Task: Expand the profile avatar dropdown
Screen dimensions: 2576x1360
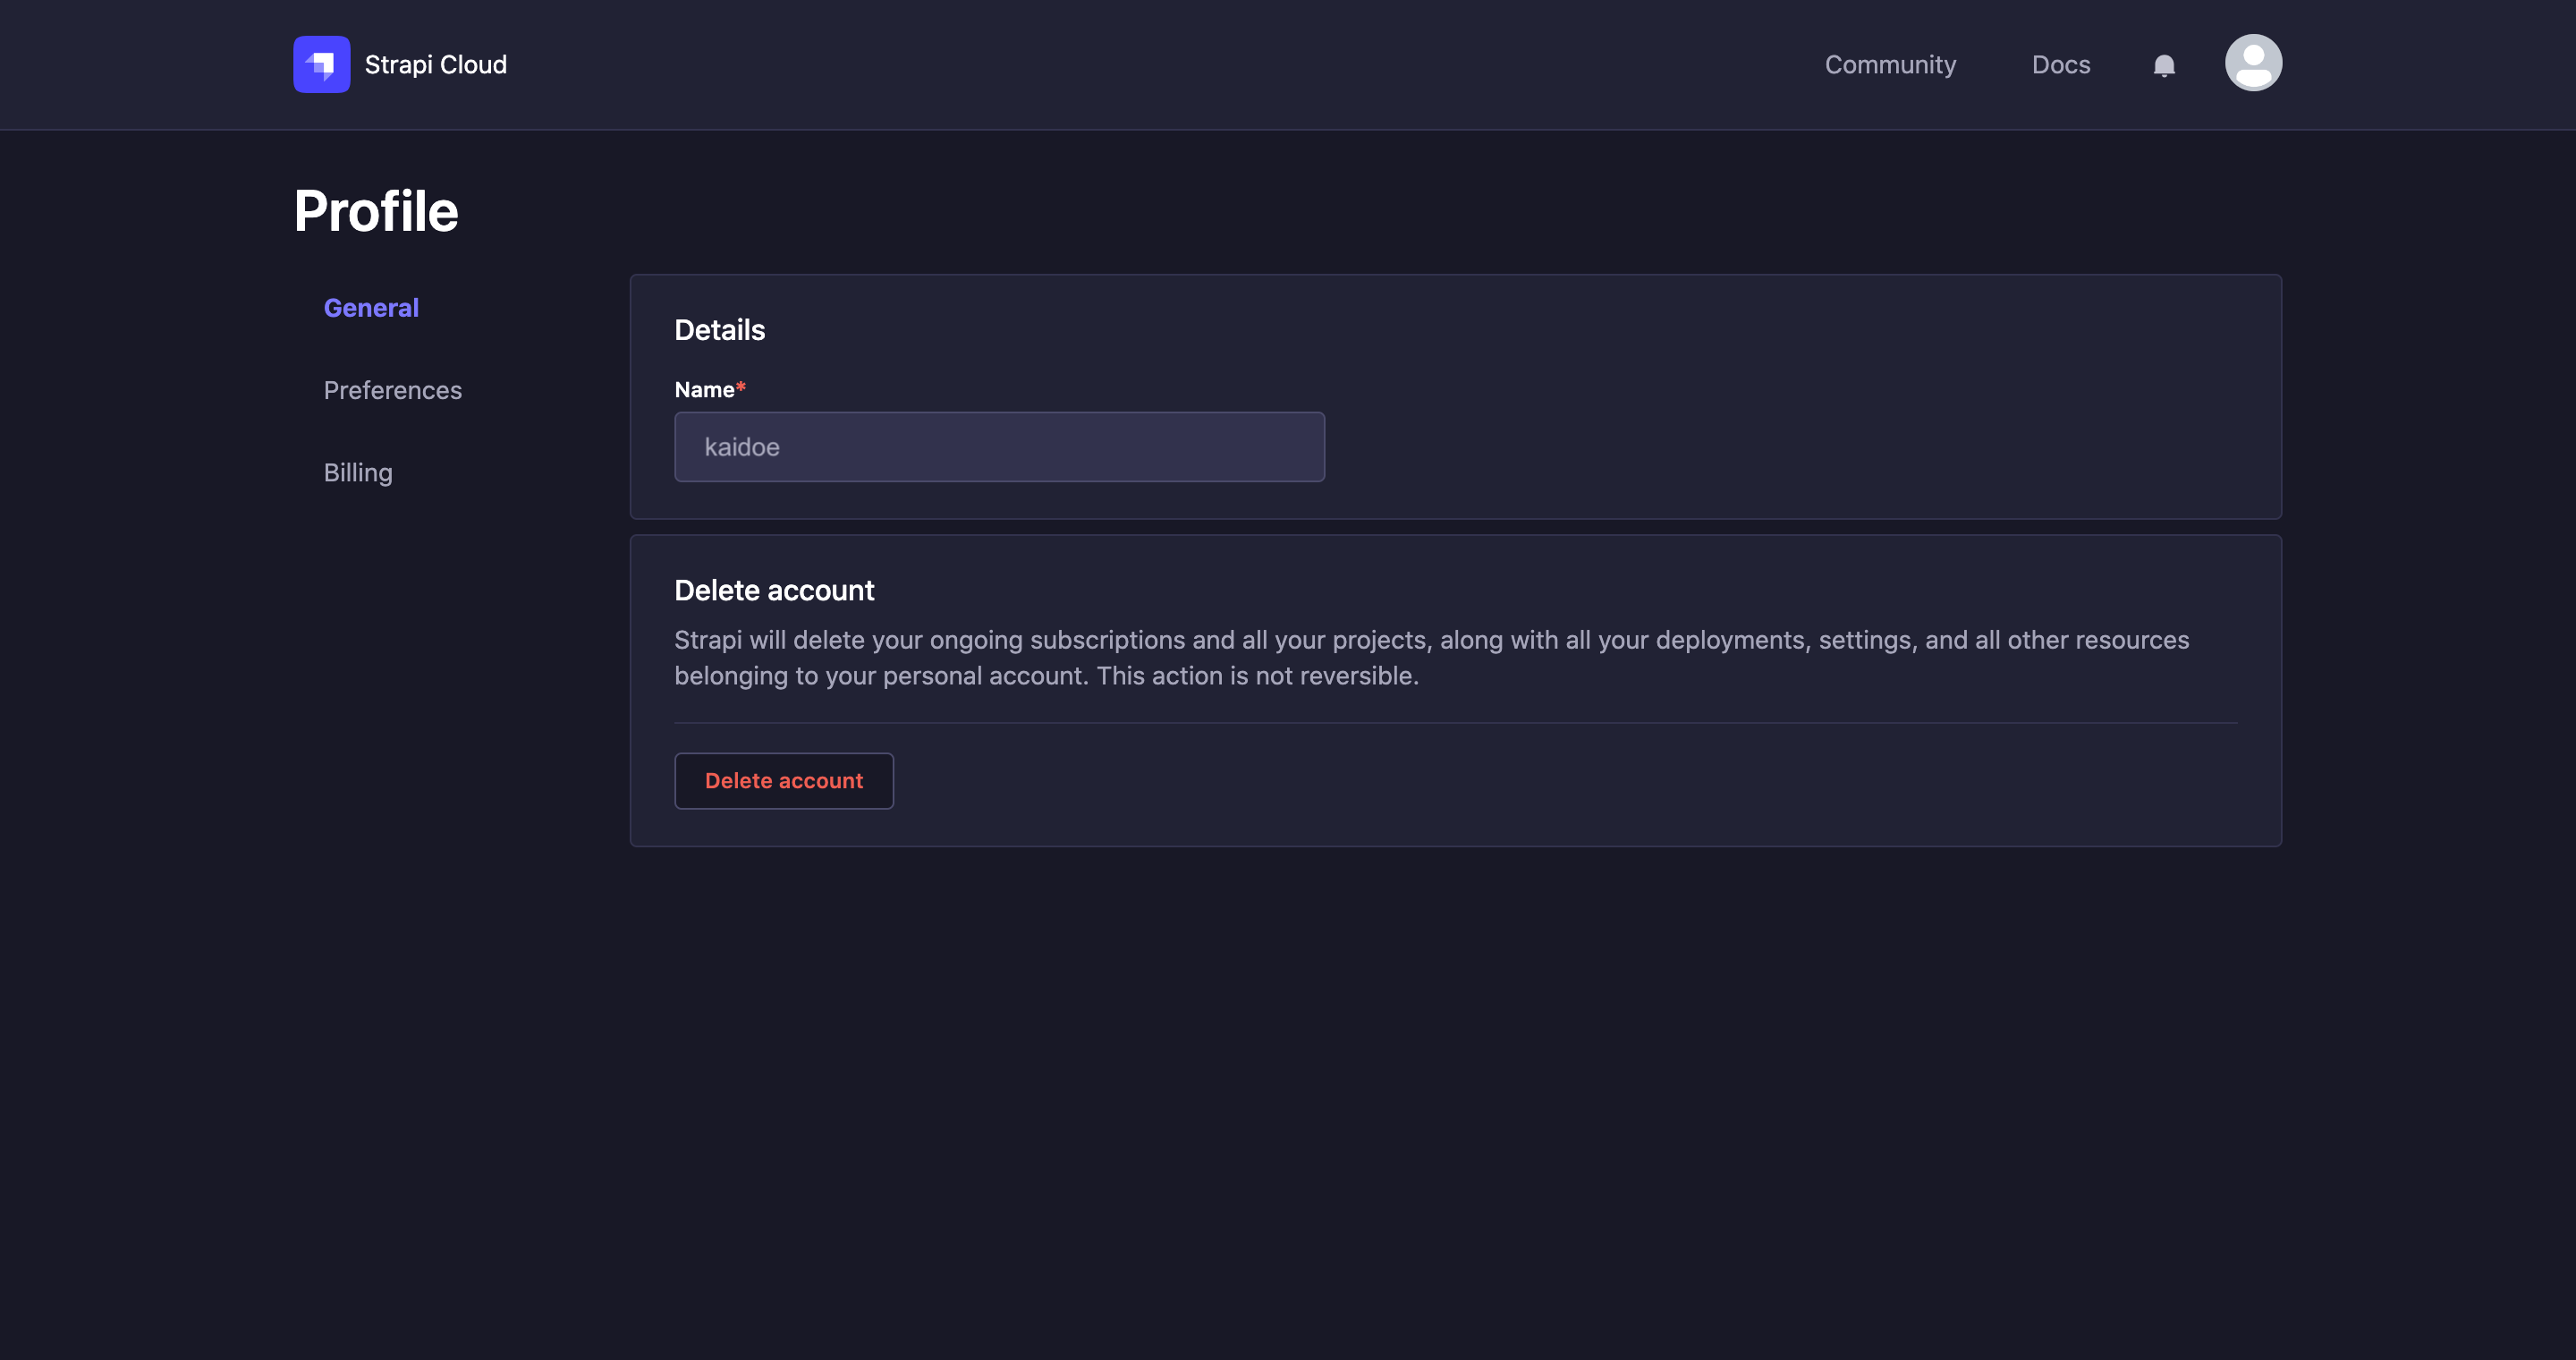Action: coord(2252,63)
